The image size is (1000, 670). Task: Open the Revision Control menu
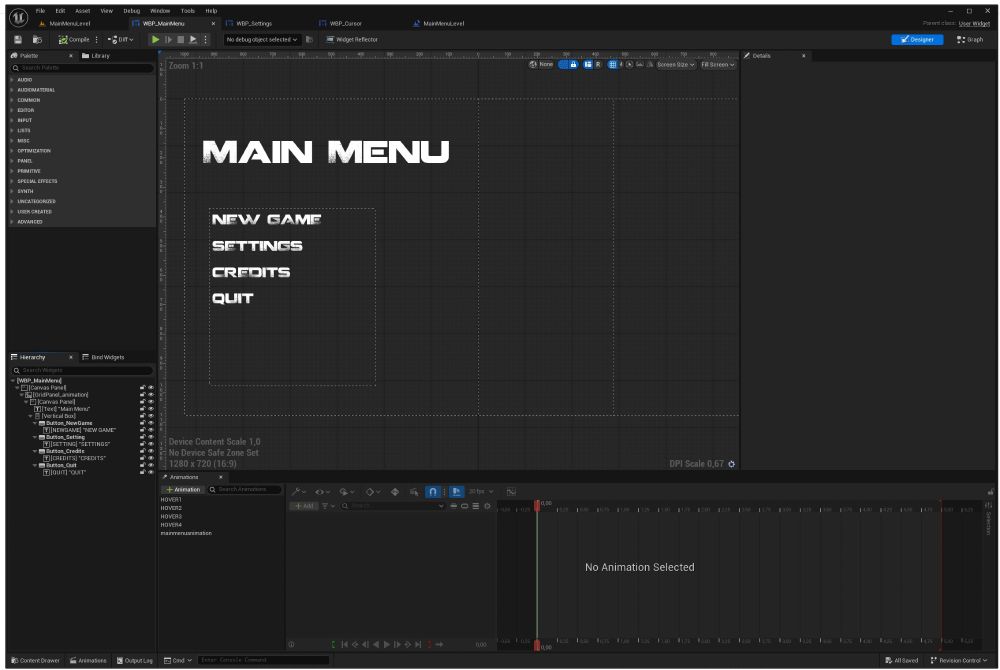[x=958, y=660]
